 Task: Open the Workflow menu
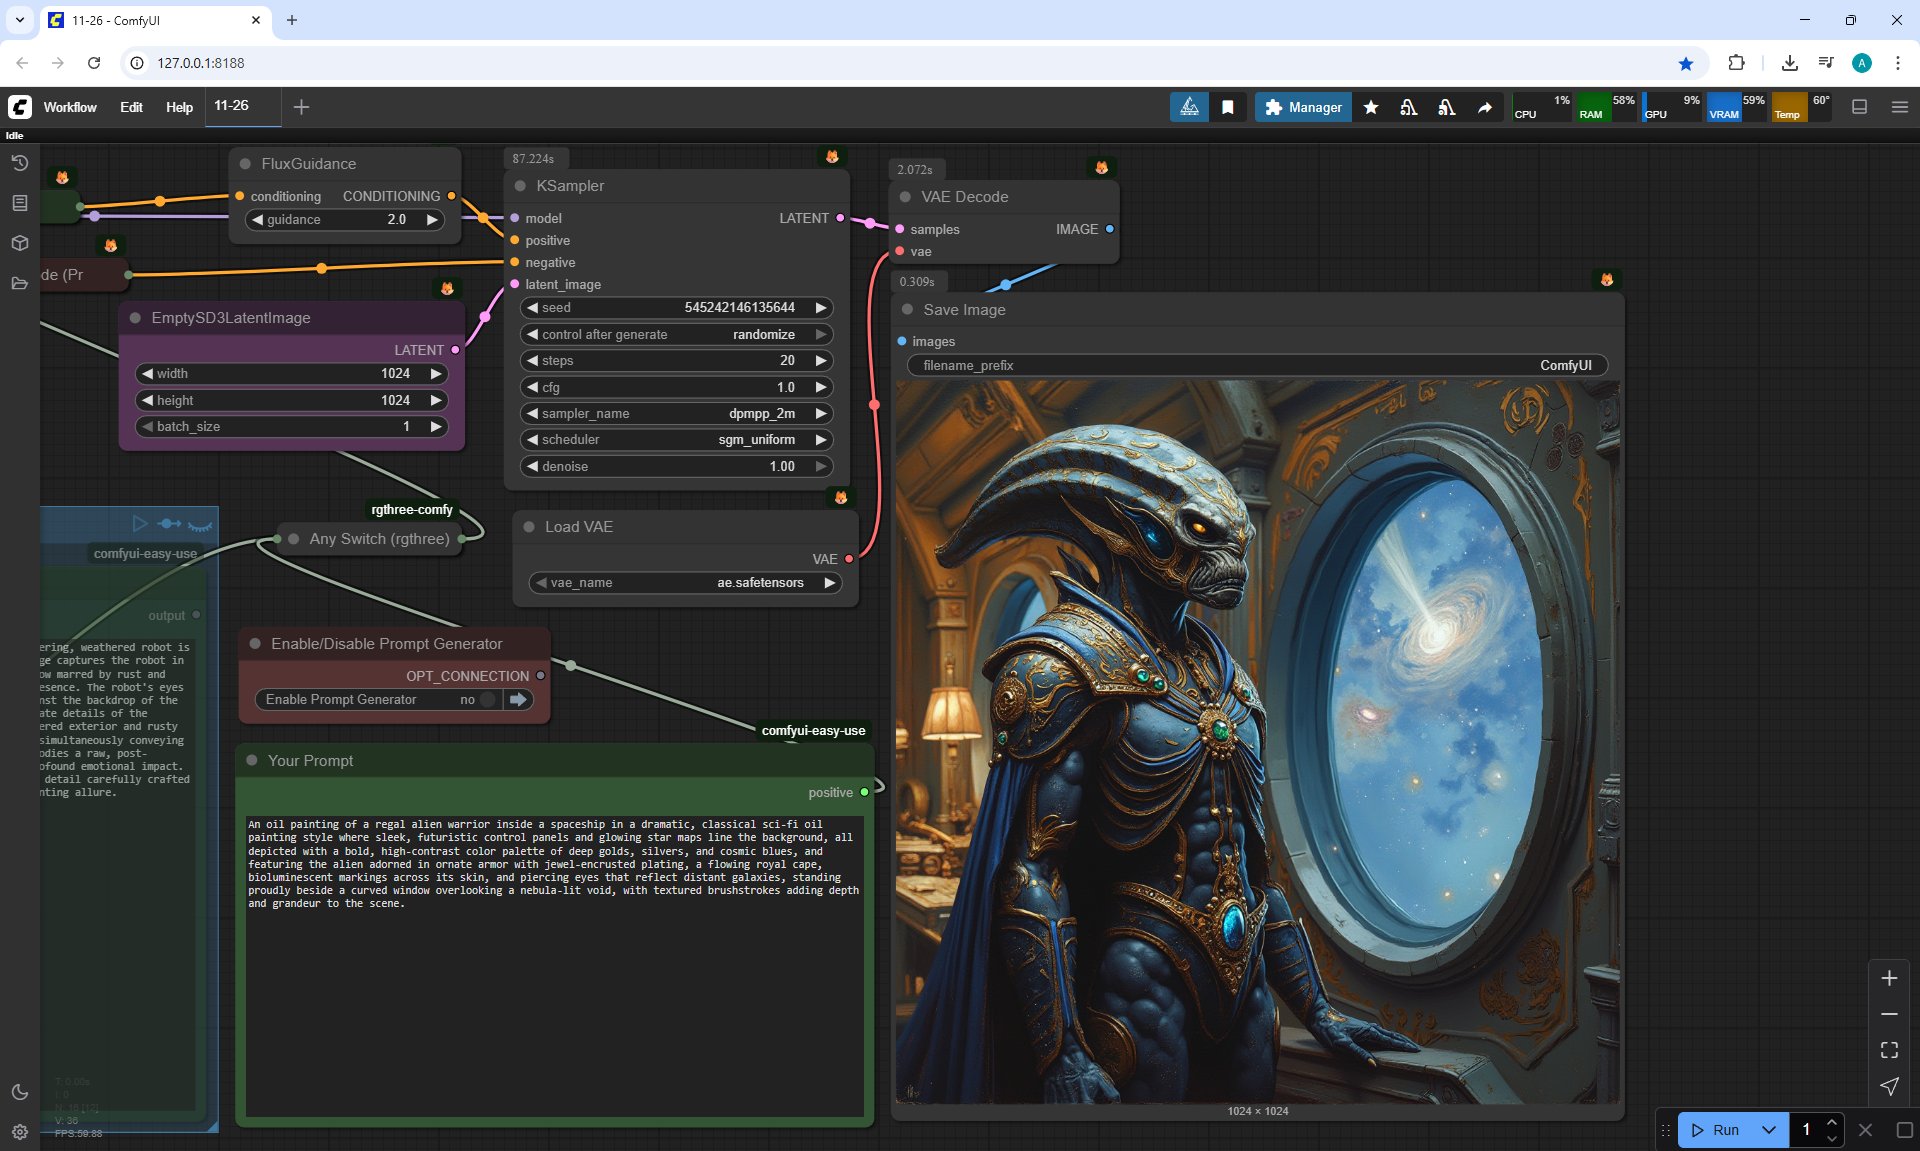pos(70,107)
